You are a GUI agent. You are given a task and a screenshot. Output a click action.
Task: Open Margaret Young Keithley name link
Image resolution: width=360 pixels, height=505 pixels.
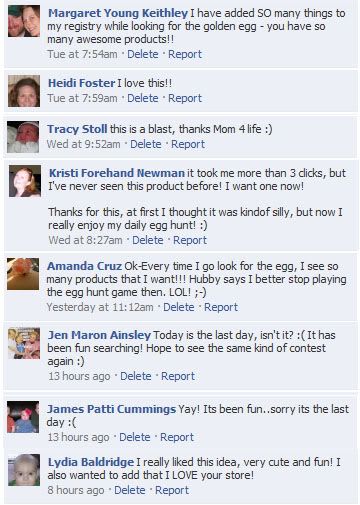[118, 13]
